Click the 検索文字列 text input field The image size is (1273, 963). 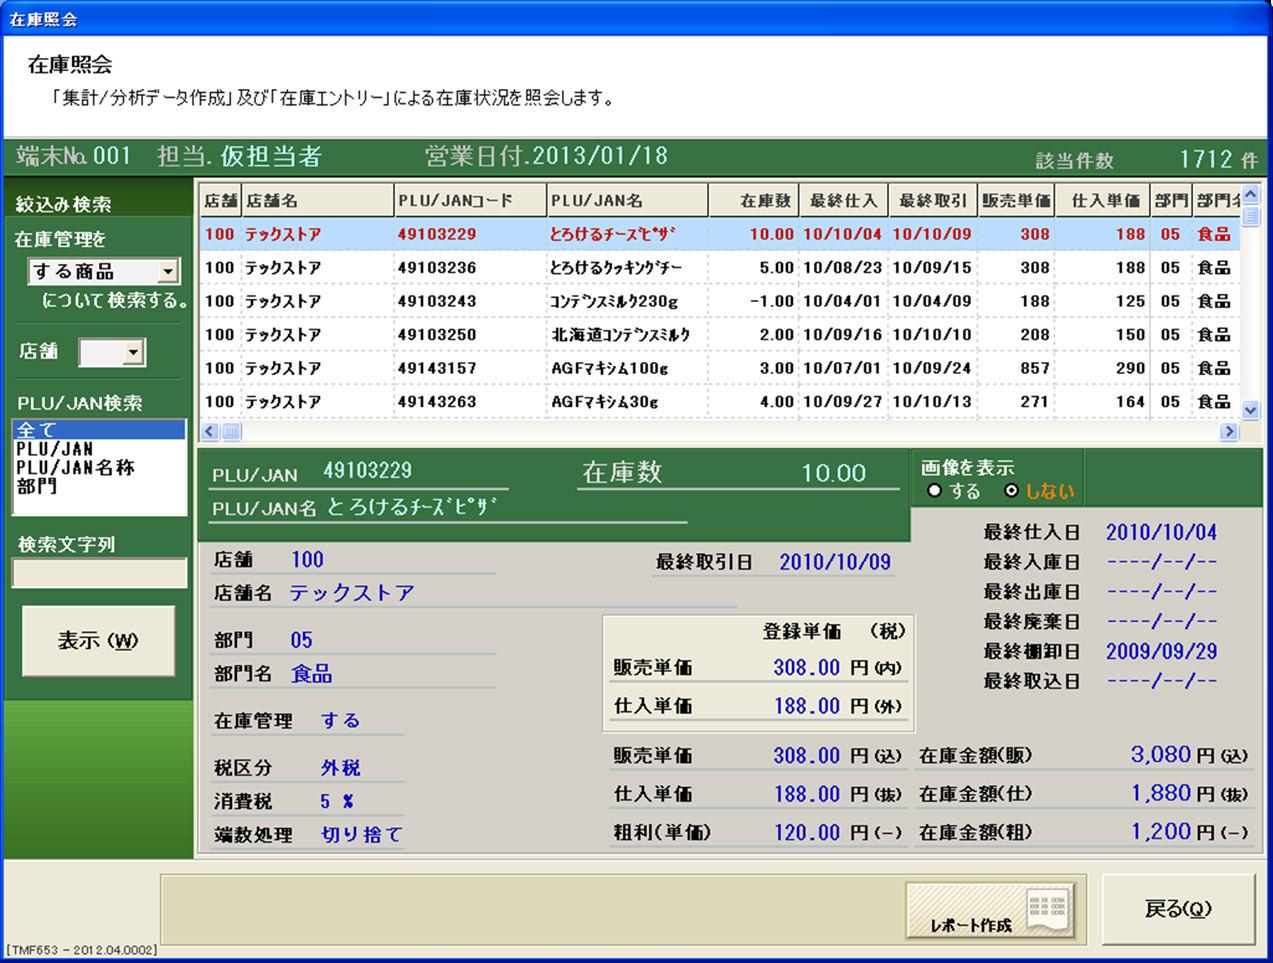tap(99, 573)
